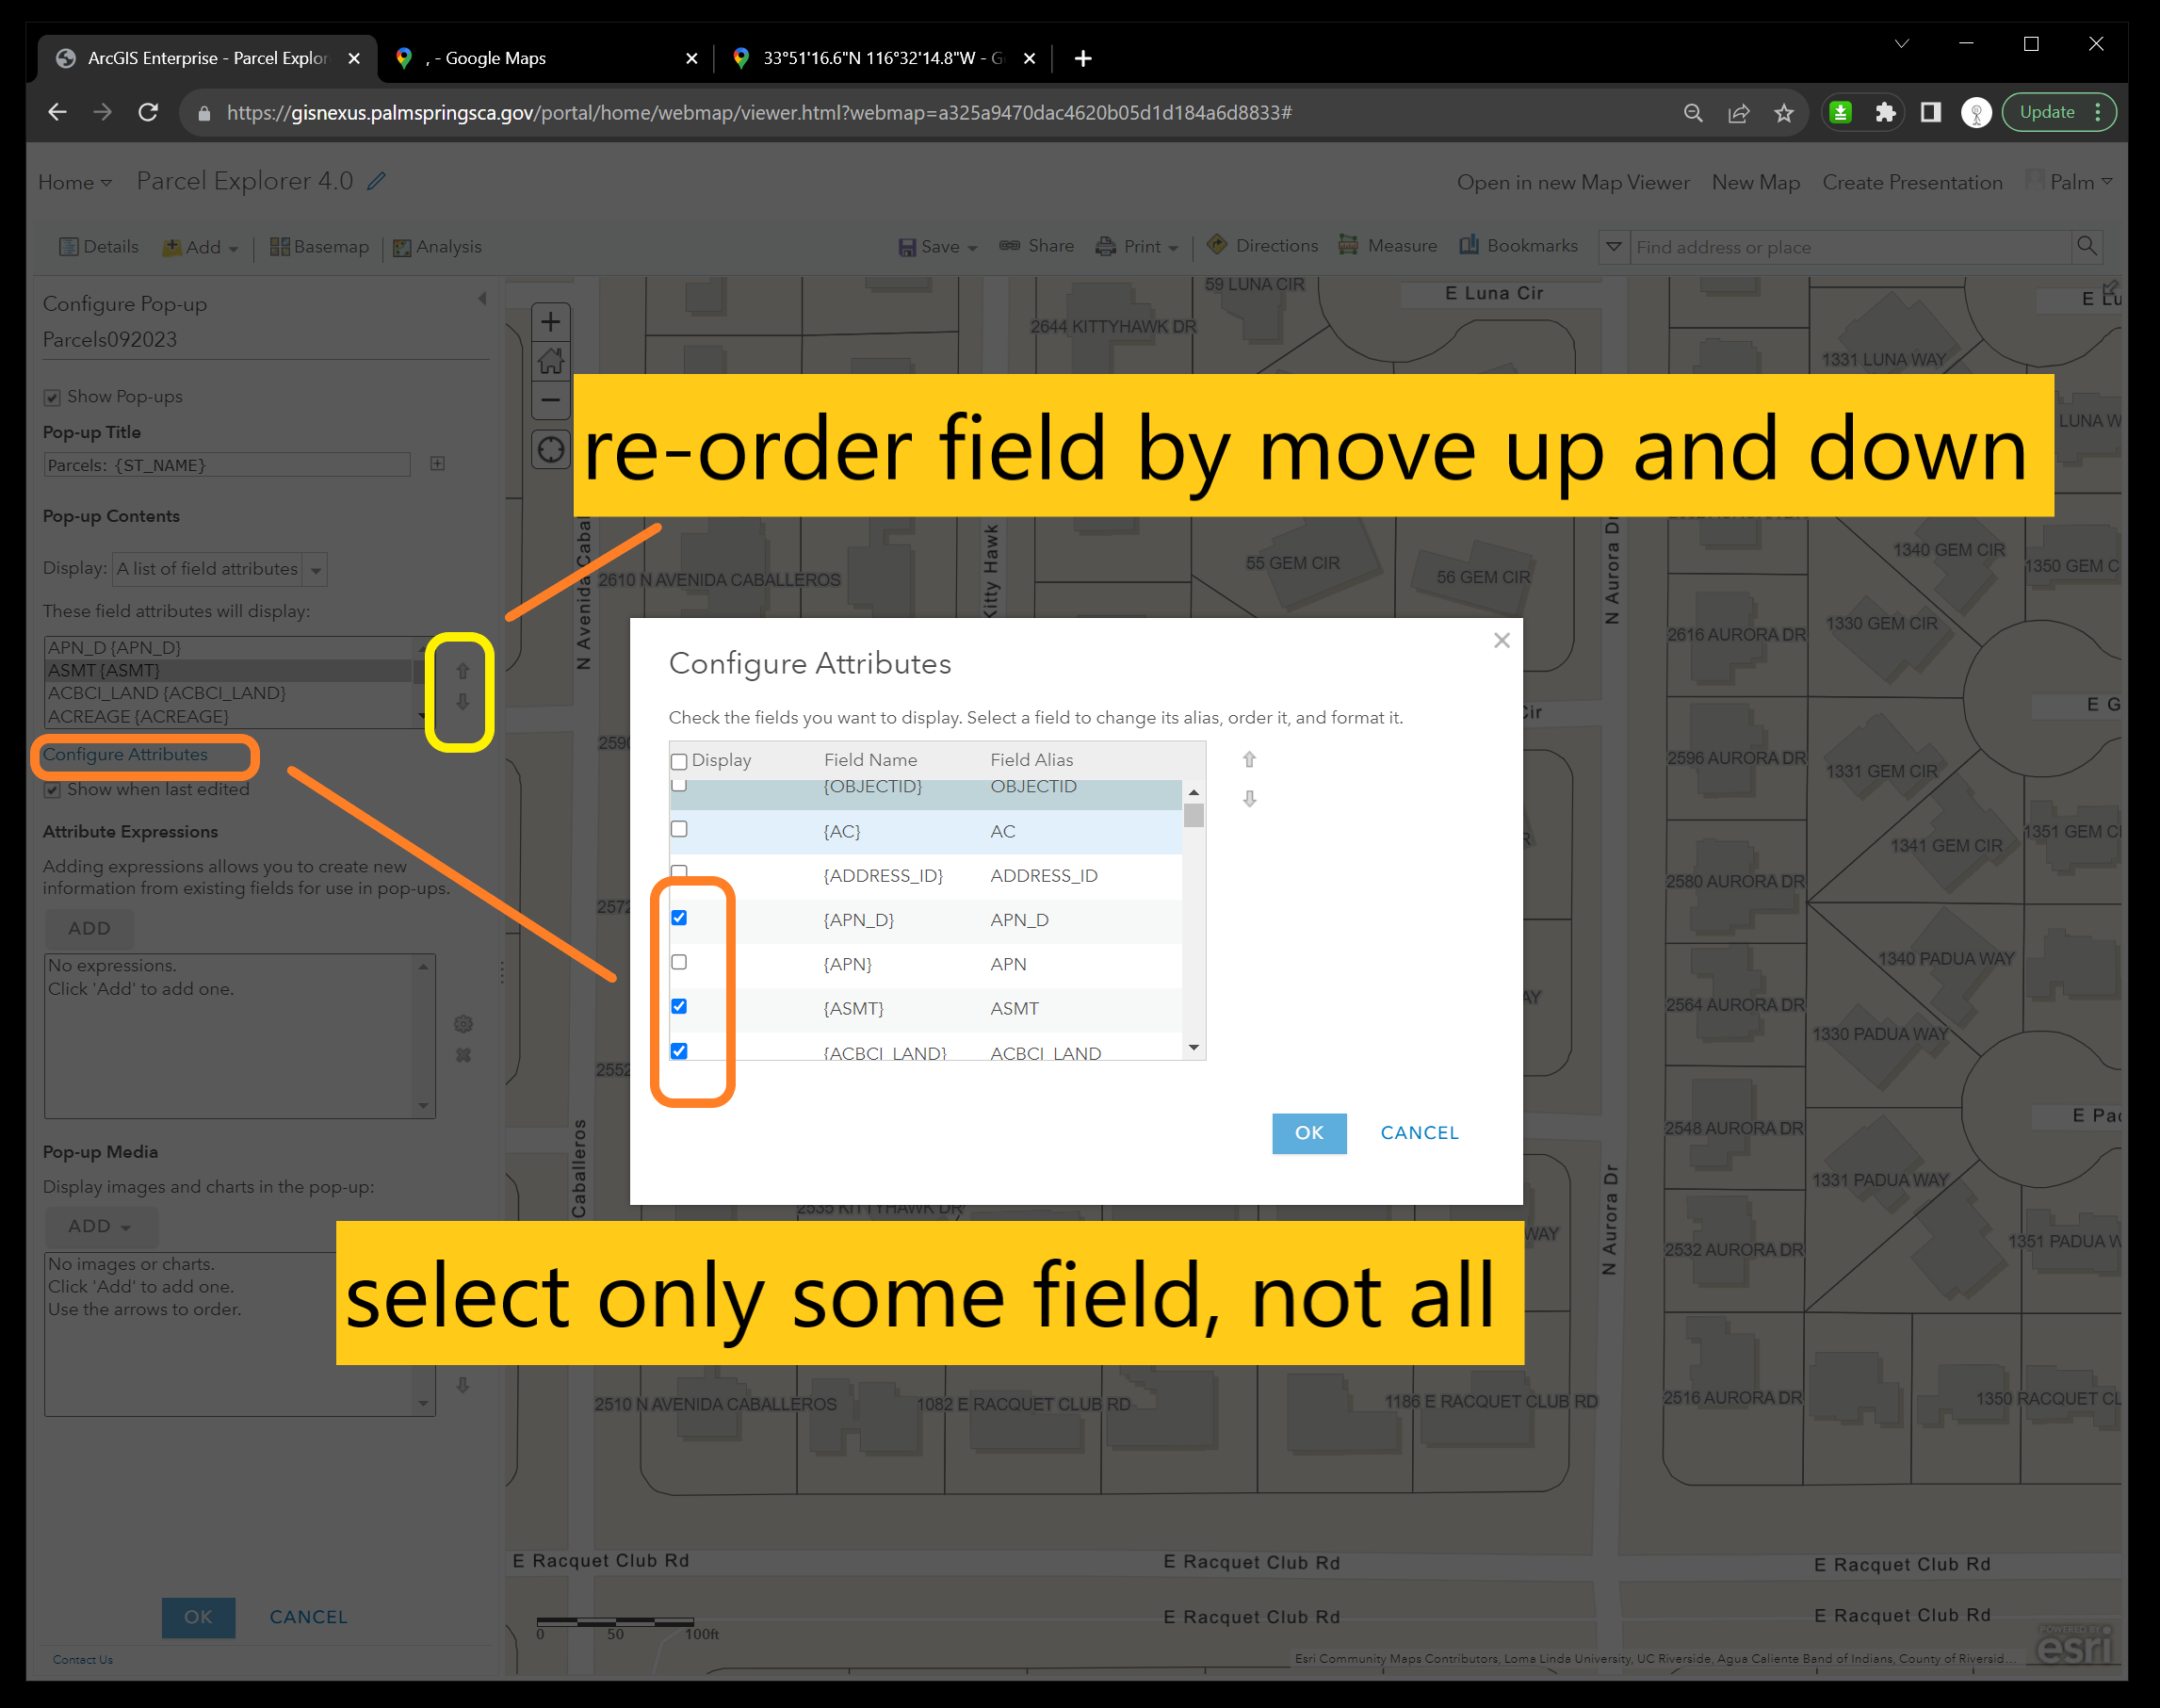Bookmark page with star icon
Screen dimensions: 2160x1708
1784,113
